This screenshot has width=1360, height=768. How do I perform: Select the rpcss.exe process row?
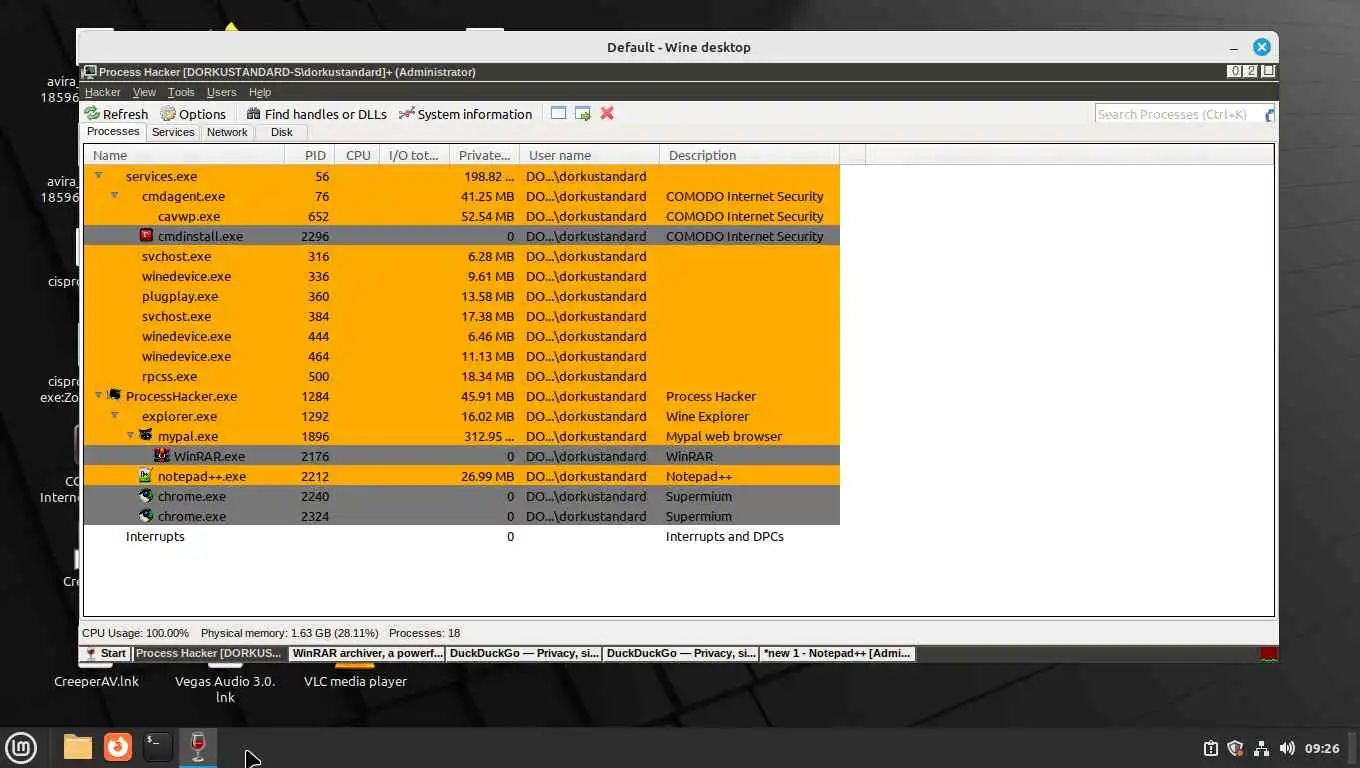[462, 376]
